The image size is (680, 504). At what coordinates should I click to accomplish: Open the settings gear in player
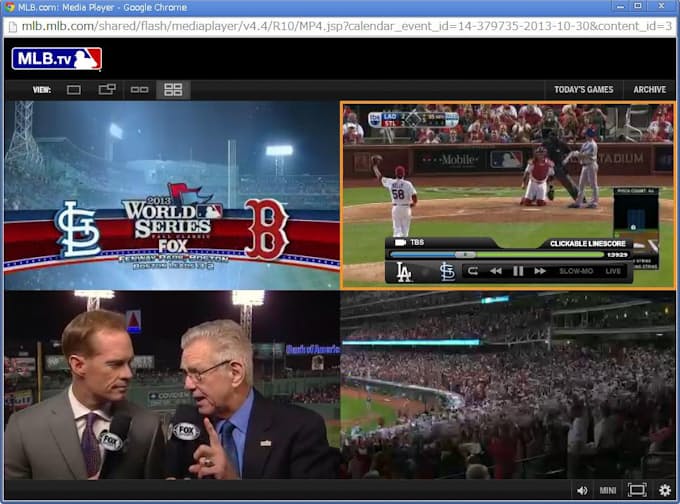click(665, 490)
